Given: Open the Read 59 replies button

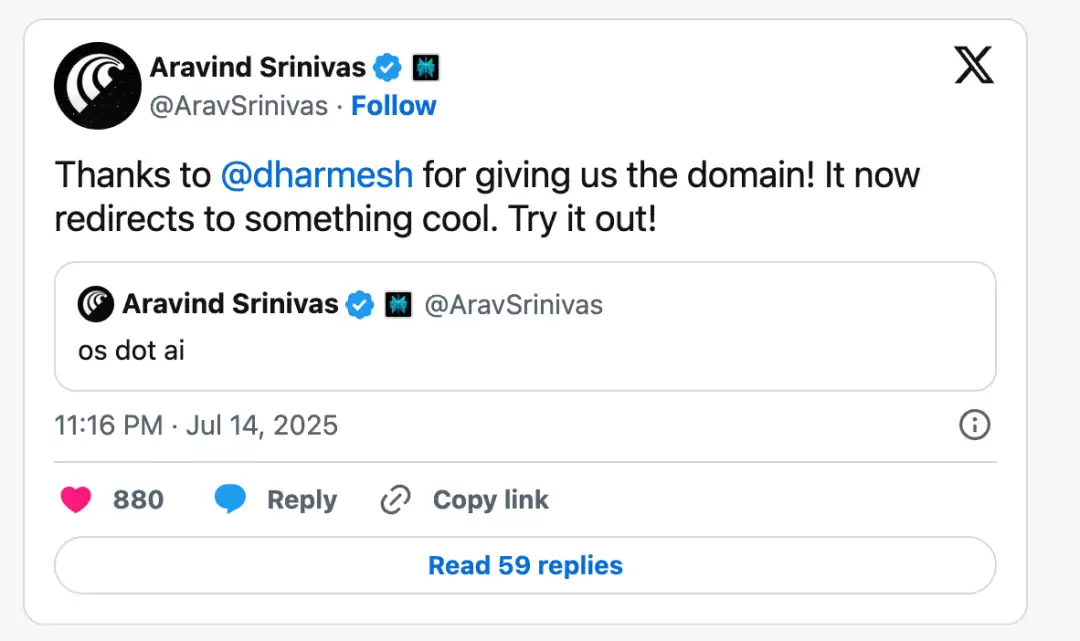Looking at the screenshot, I should [x=526, y=565].
